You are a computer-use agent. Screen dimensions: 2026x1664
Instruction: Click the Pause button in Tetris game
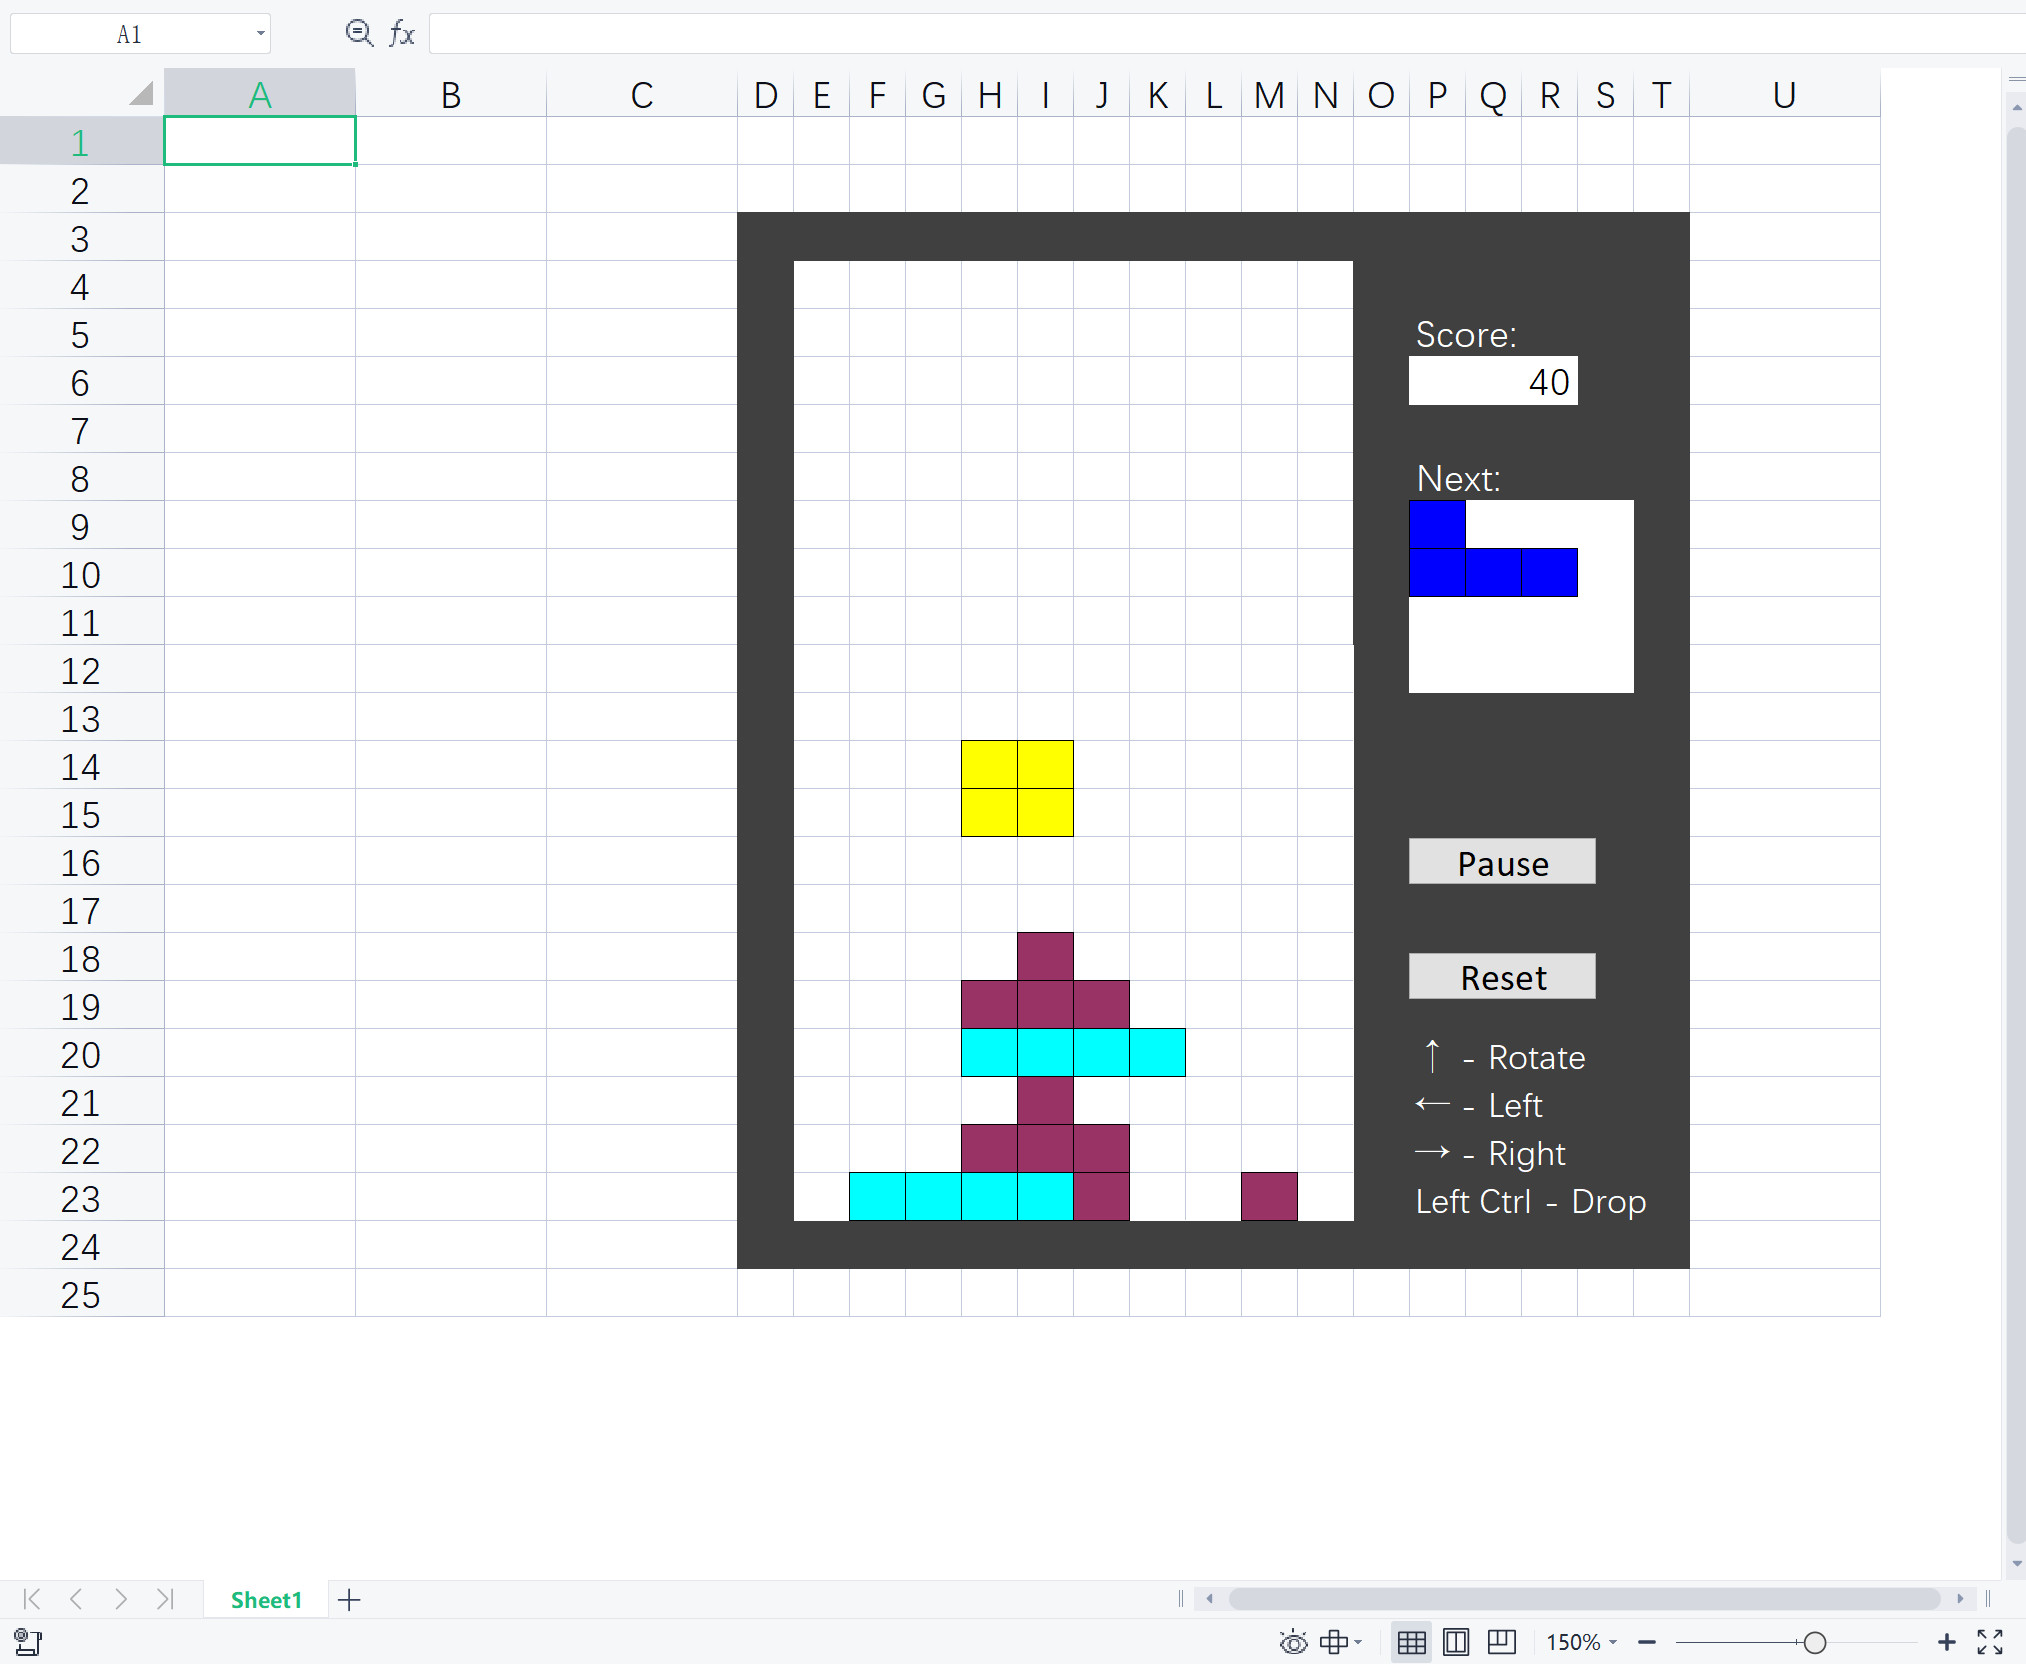1502,862
